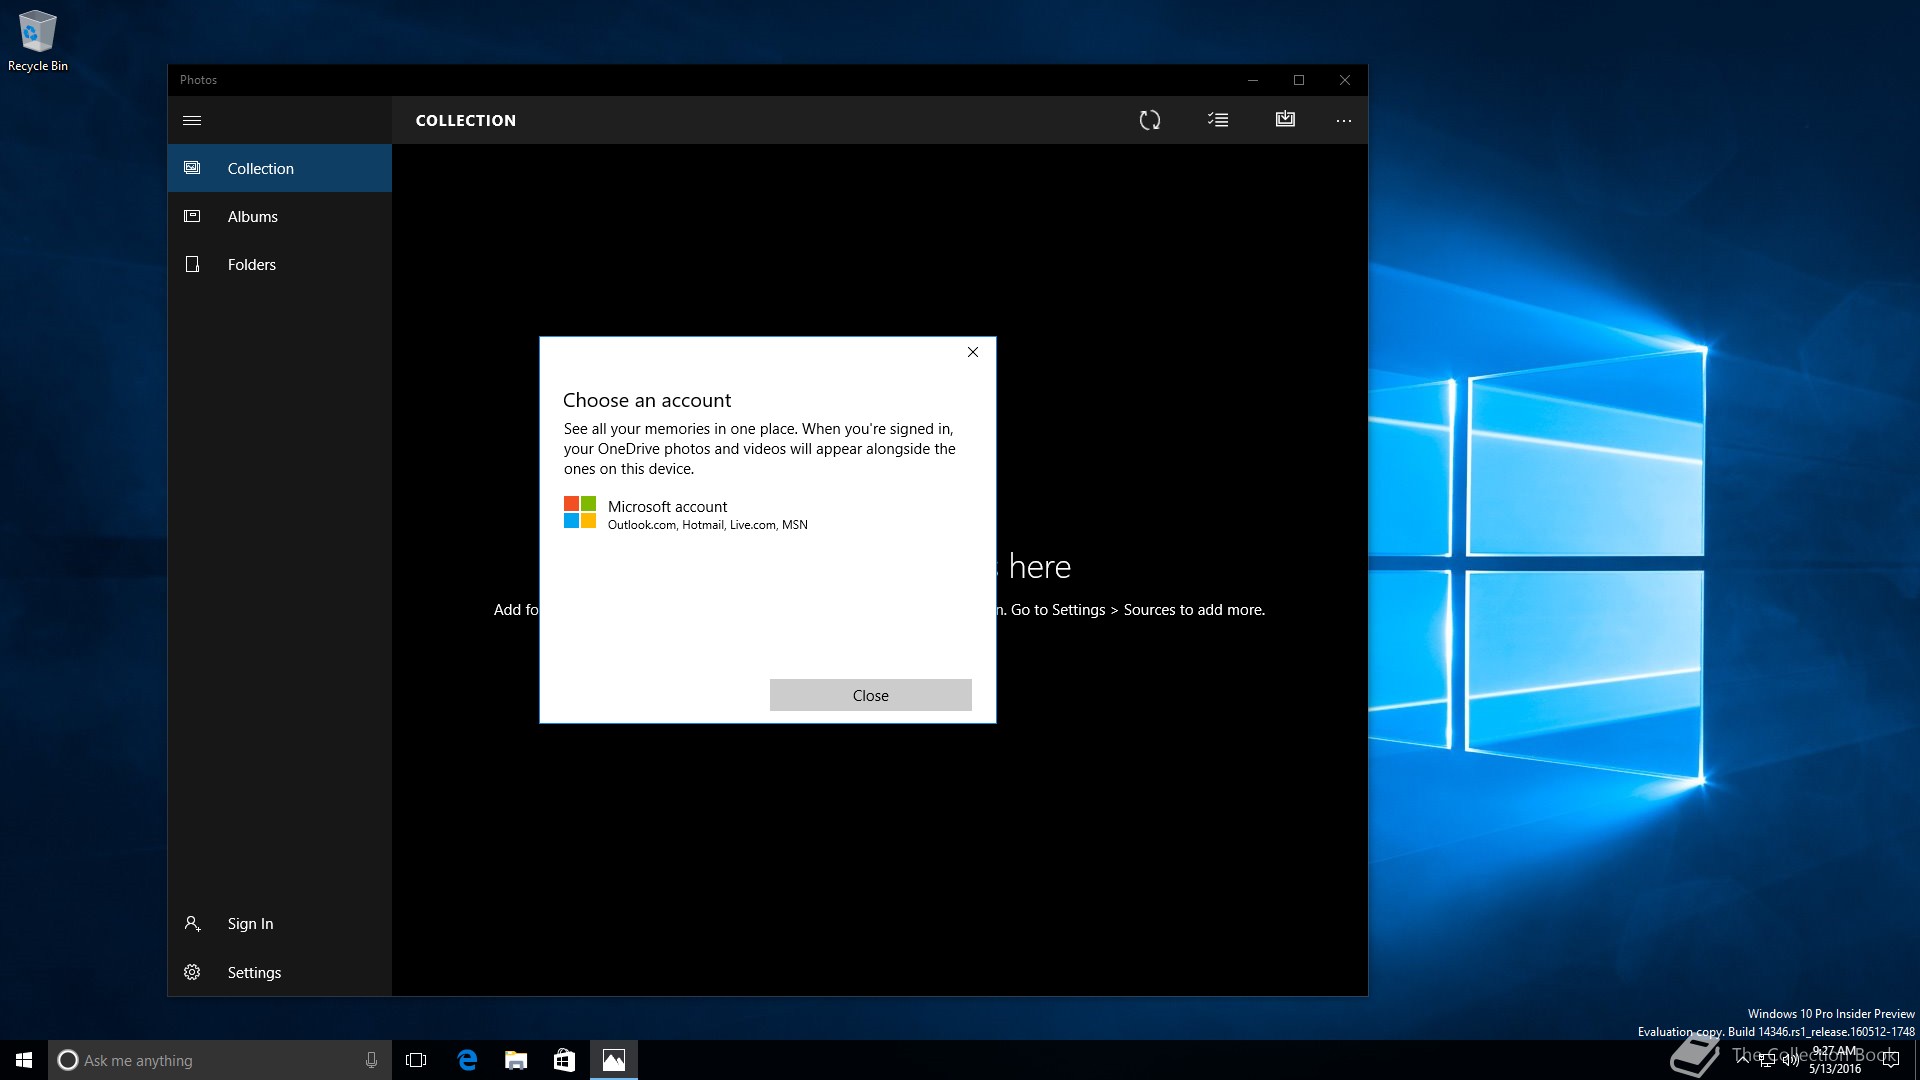Viewport: 1920px width, 1080px height.
Task: Click the Cortana circle icon
Action: (68, 1060)
